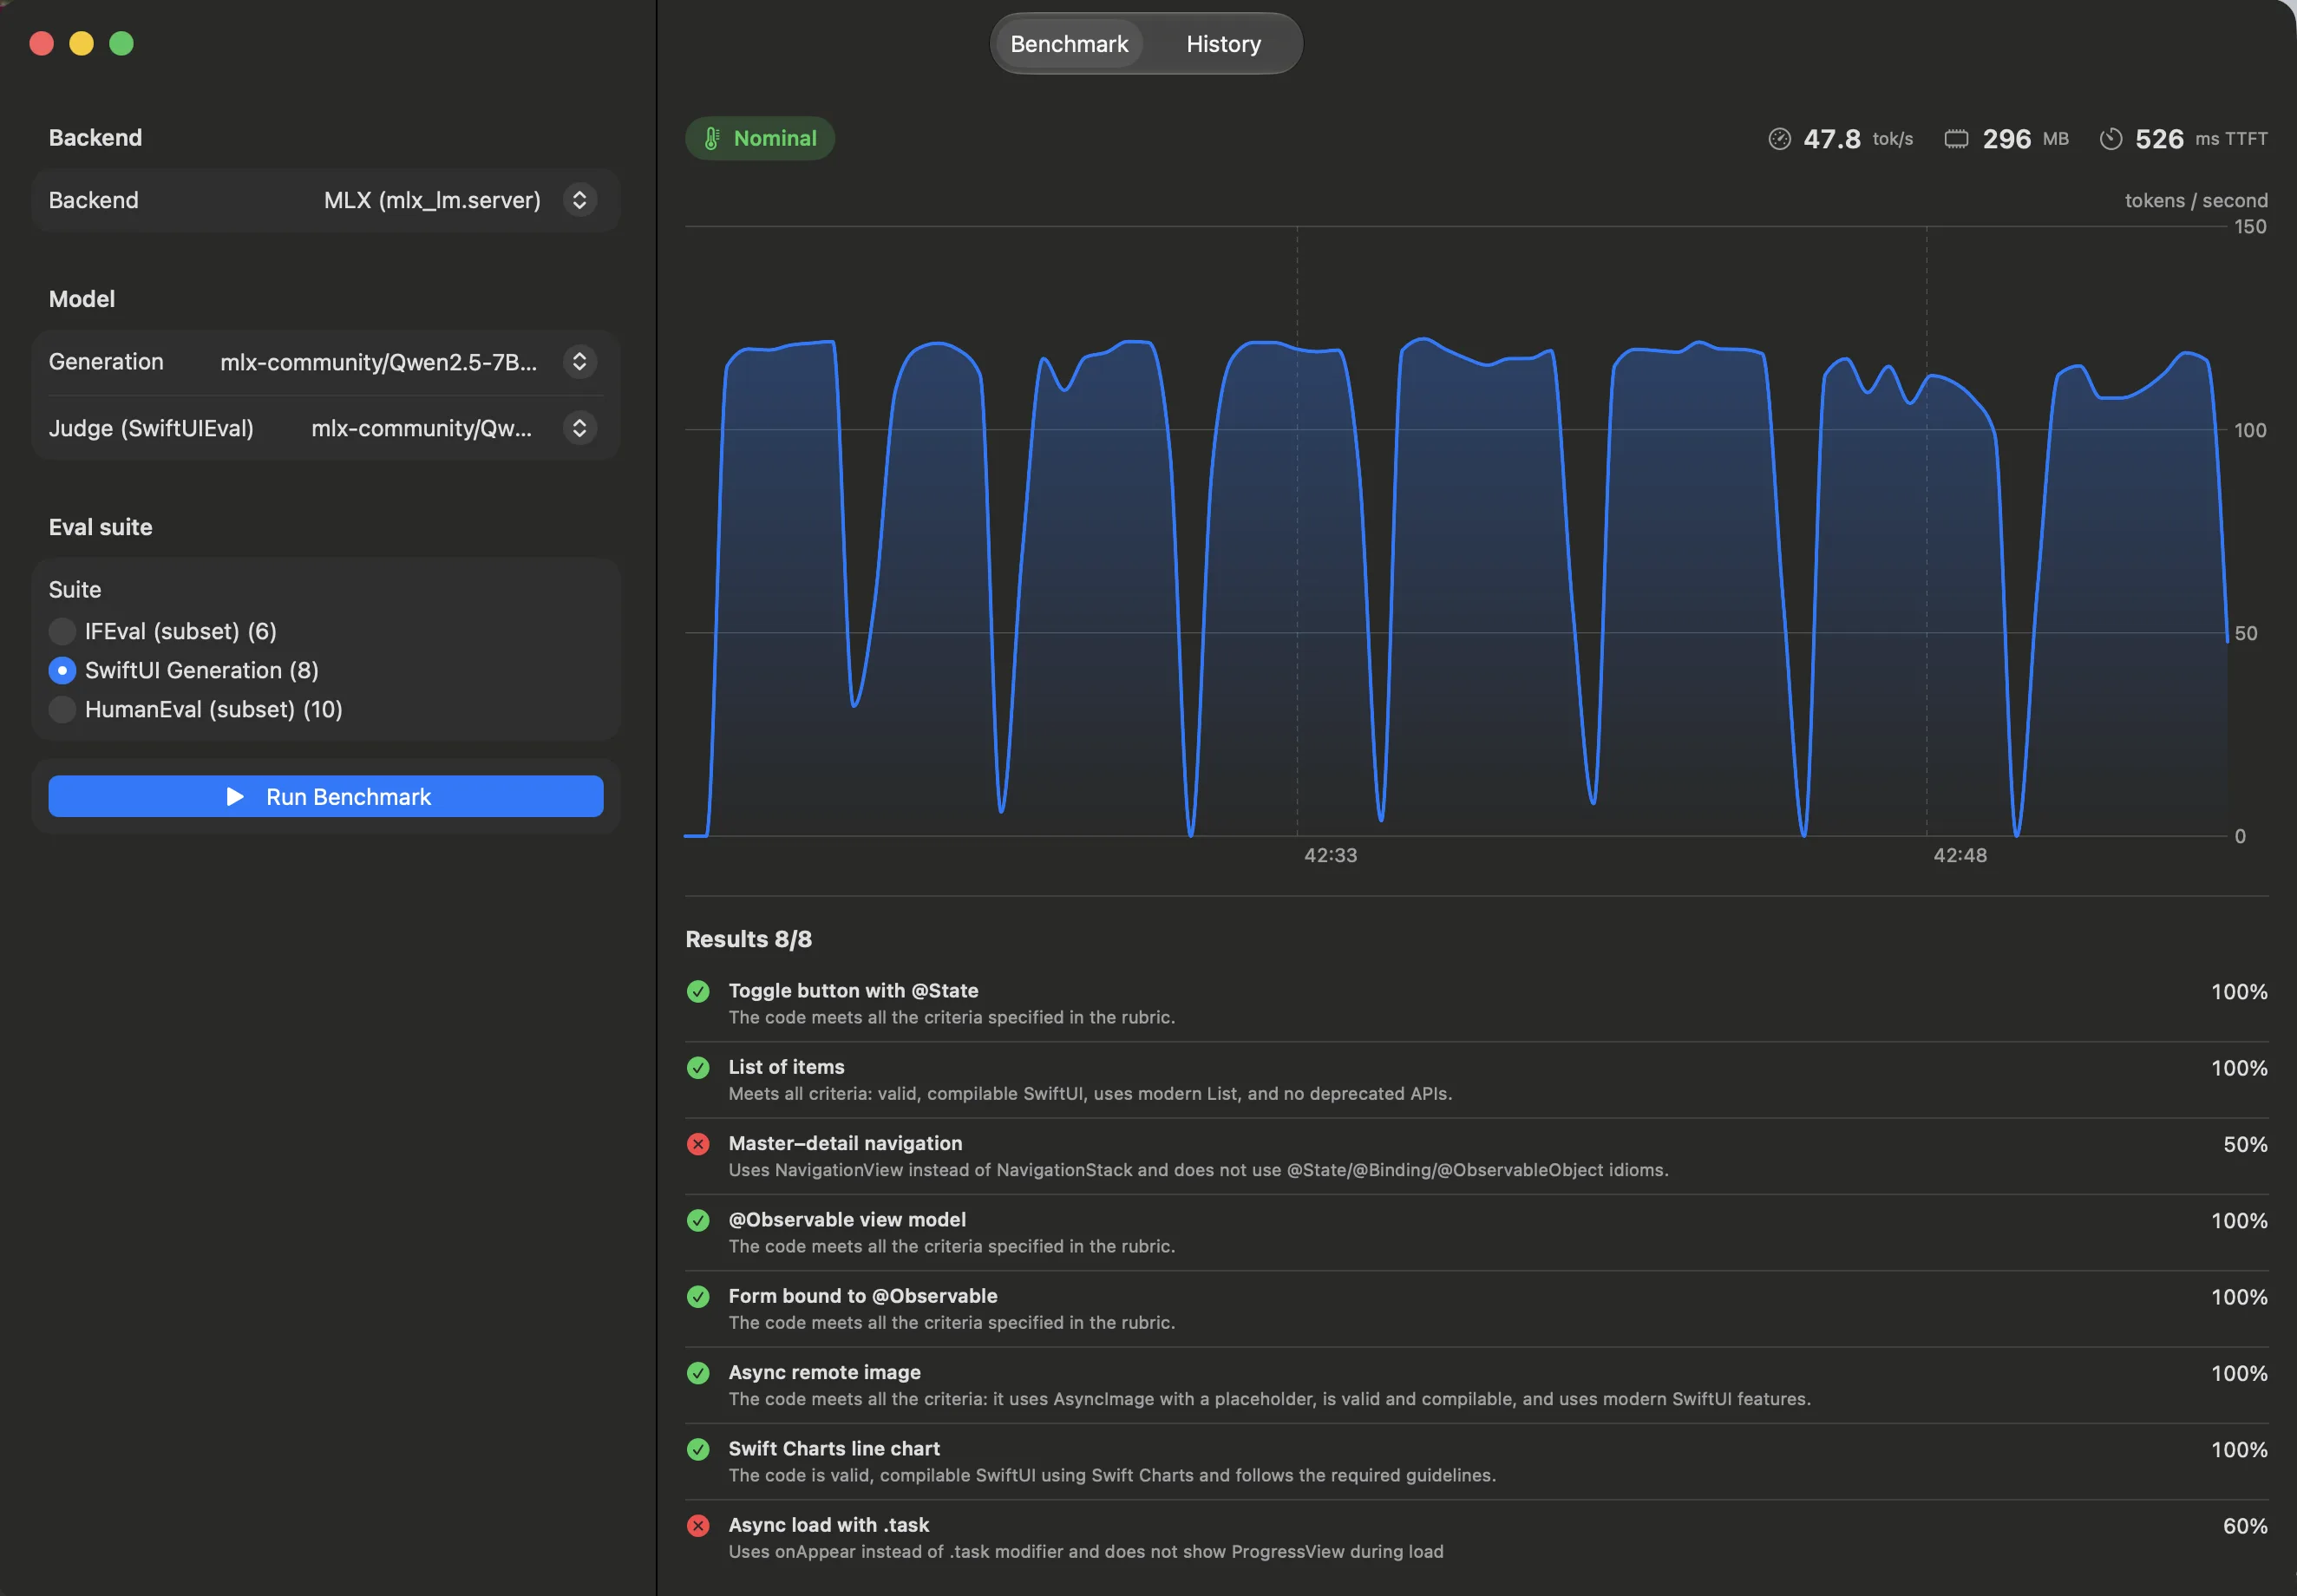Click the 'using Swift Charts and follows' explanation
Viewport: 2297px width, 1596px height.
tap(1112, 1475)
